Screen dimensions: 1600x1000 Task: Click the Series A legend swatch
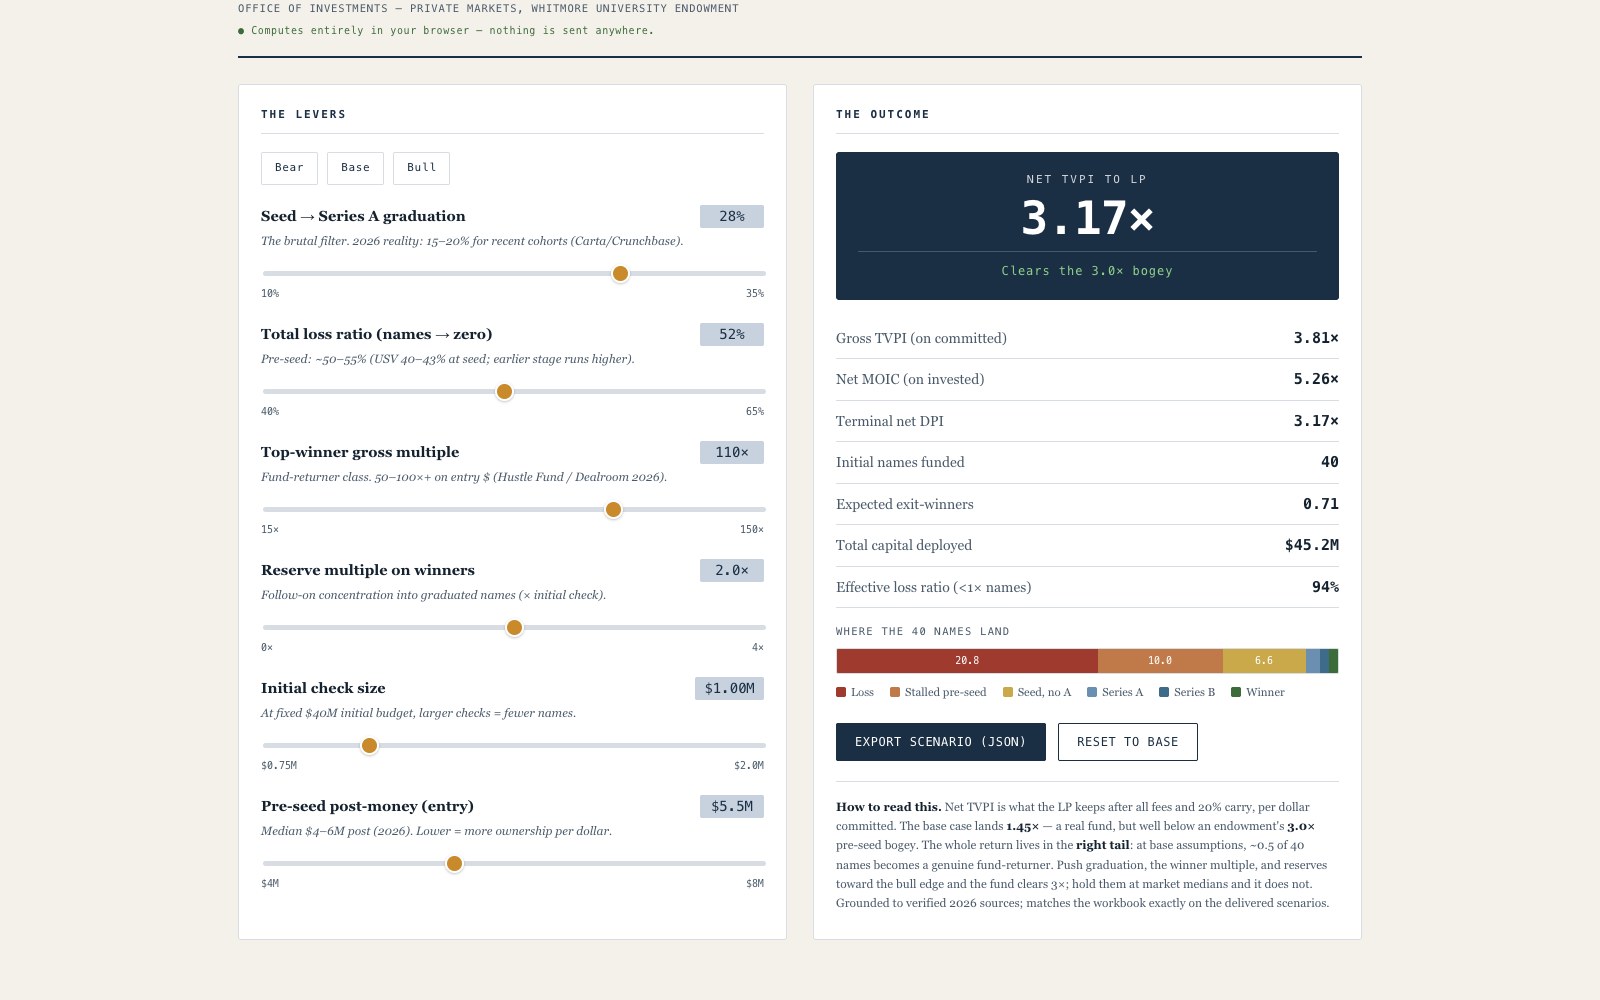click(x=1092, y=692)
